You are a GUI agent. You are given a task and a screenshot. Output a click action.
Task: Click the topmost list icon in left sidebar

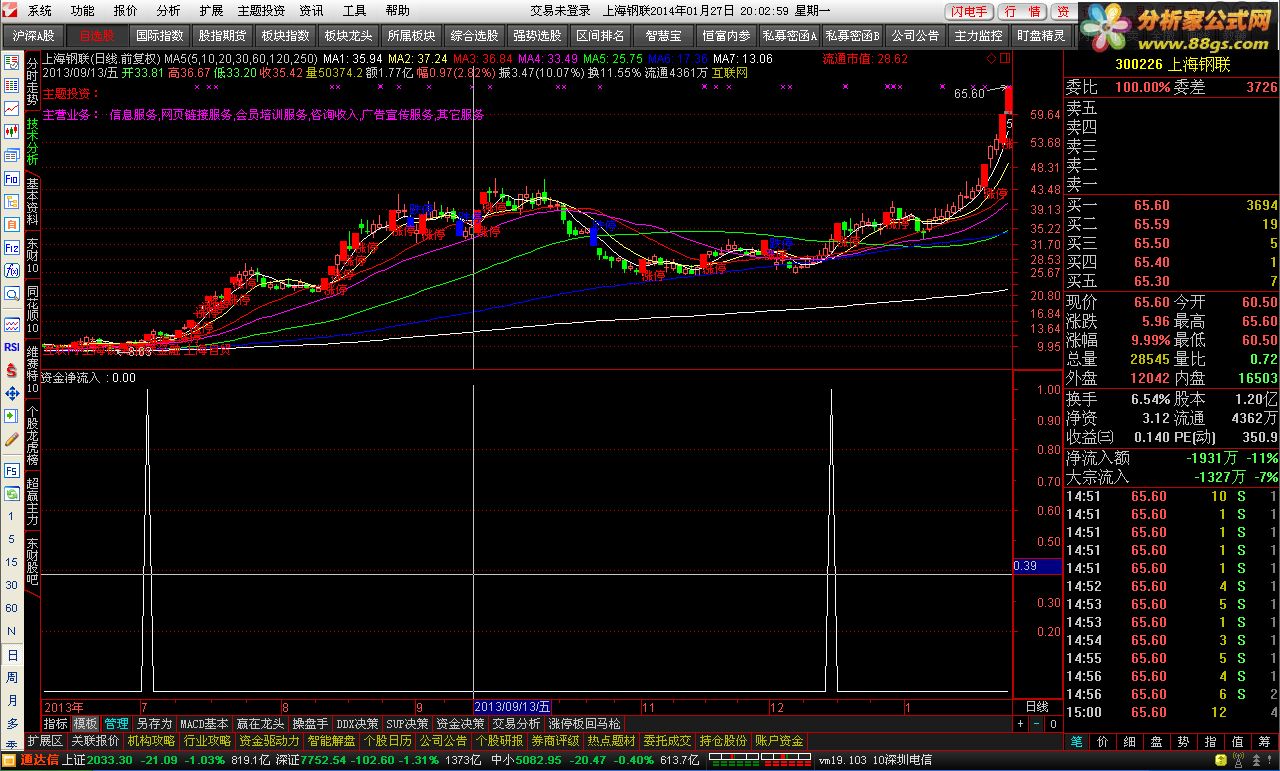pos(12,62)
